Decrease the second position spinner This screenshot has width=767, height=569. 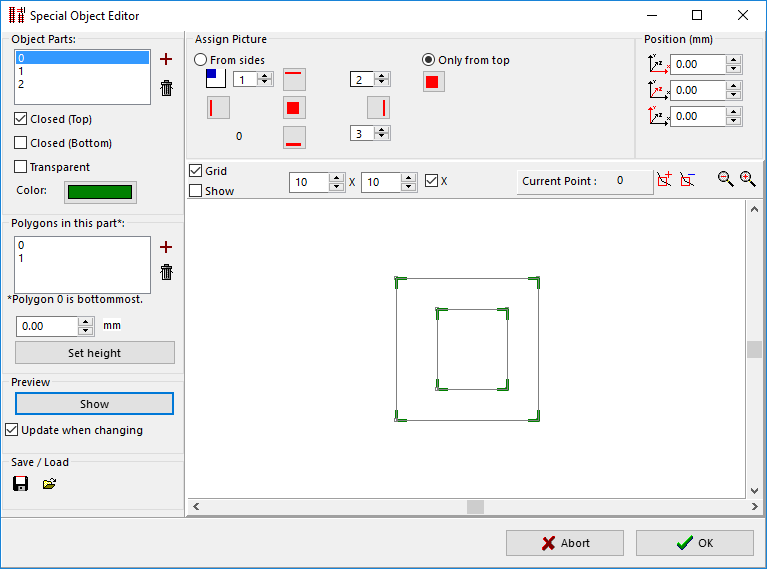(733, 94)
